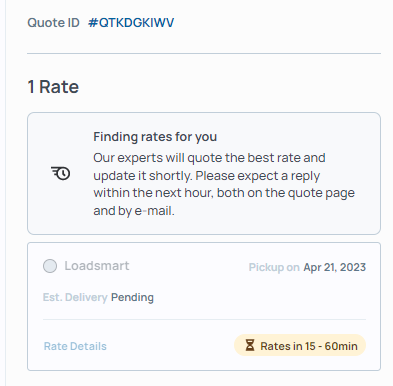Select the Loadsmart radio button
The width and height of the screenshot is (393, 386).
50,266
